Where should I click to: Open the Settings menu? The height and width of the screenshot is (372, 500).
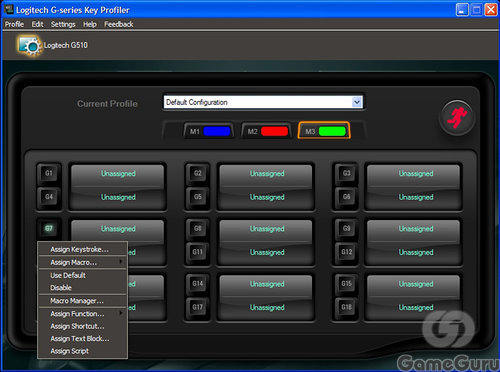(x=63, y=24)
